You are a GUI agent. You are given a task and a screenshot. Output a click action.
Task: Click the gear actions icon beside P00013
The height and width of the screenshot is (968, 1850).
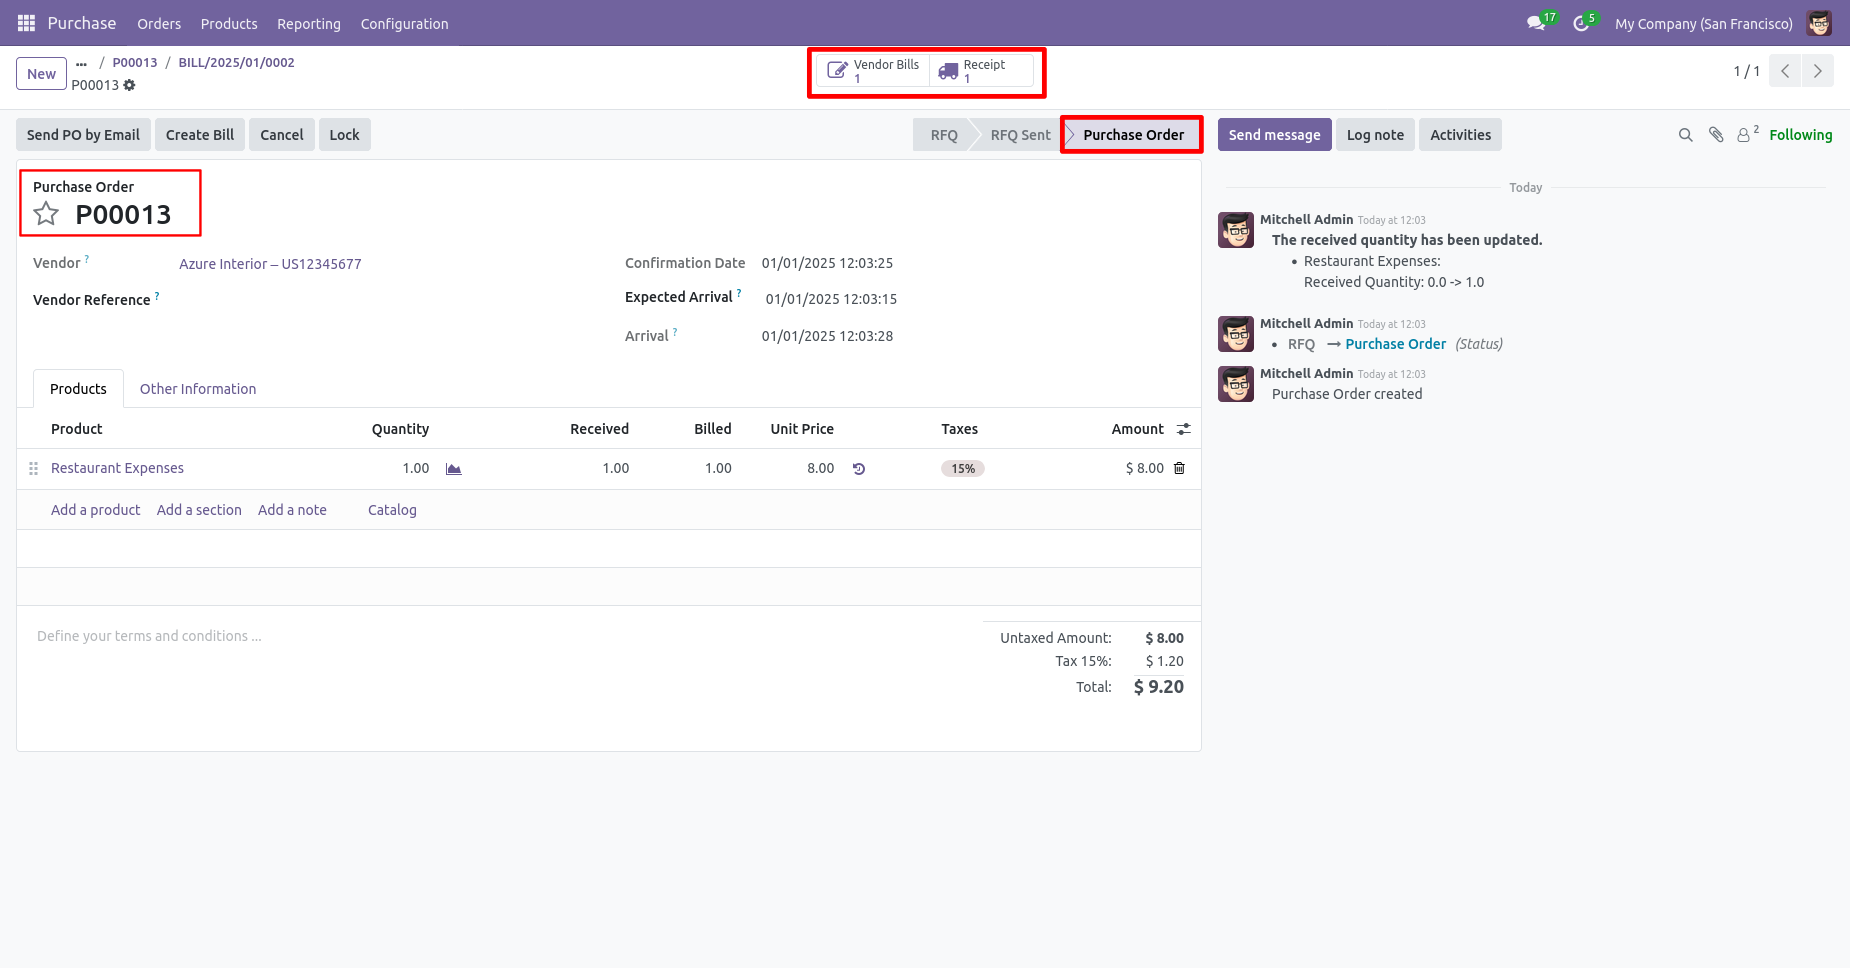pos(129,85)
